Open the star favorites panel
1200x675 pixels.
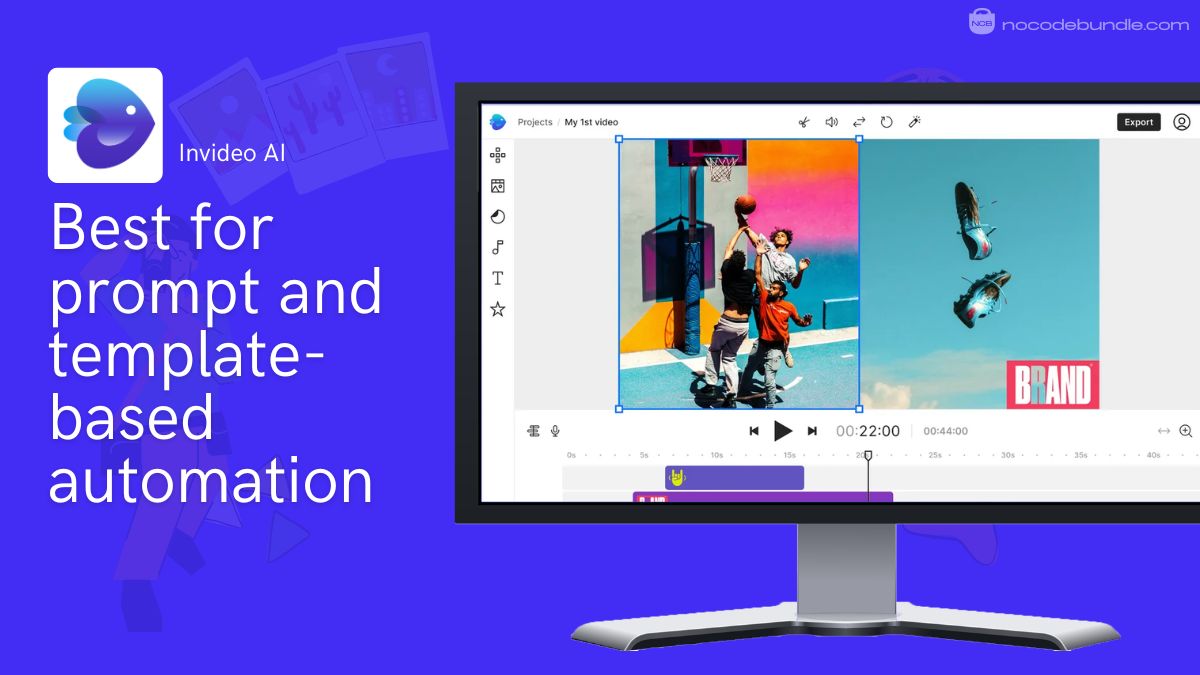497,310
